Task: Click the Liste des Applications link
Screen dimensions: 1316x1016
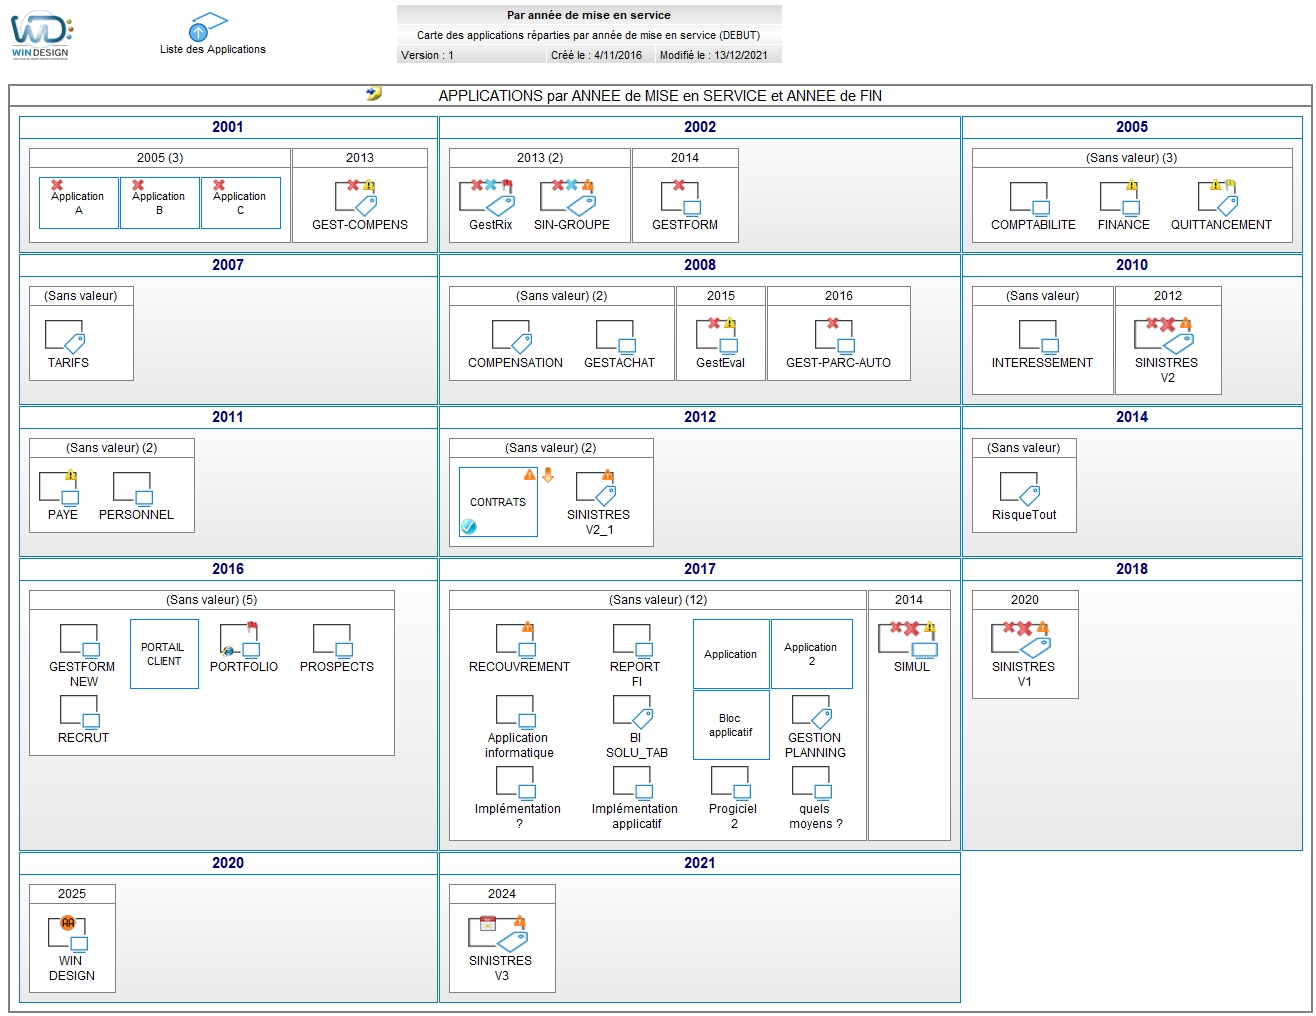Action: tap(213, 49)
